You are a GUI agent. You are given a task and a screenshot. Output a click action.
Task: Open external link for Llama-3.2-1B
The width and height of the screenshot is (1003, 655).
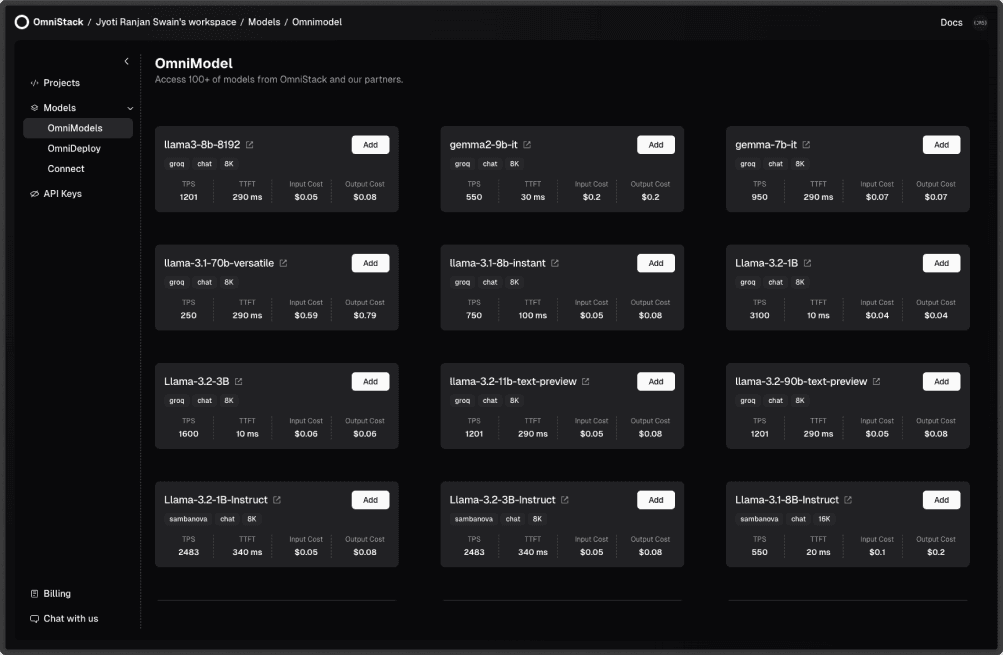[807, 263]
